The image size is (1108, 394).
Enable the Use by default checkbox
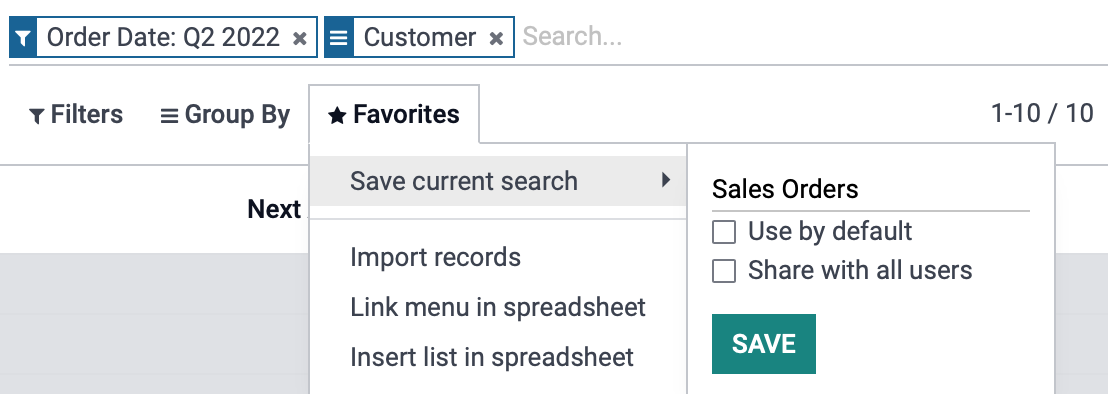point(724,232)
